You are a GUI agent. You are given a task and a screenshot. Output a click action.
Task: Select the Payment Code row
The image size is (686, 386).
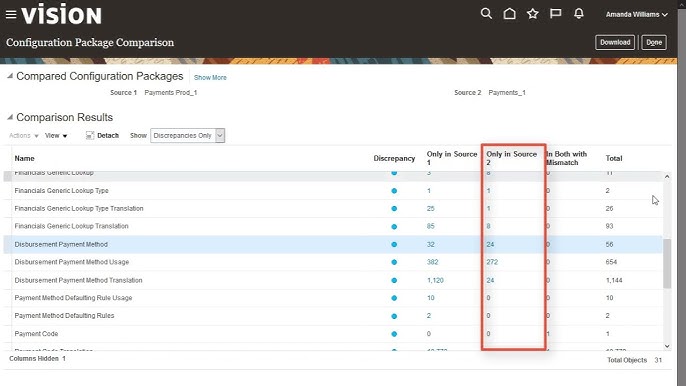[332, 334]
